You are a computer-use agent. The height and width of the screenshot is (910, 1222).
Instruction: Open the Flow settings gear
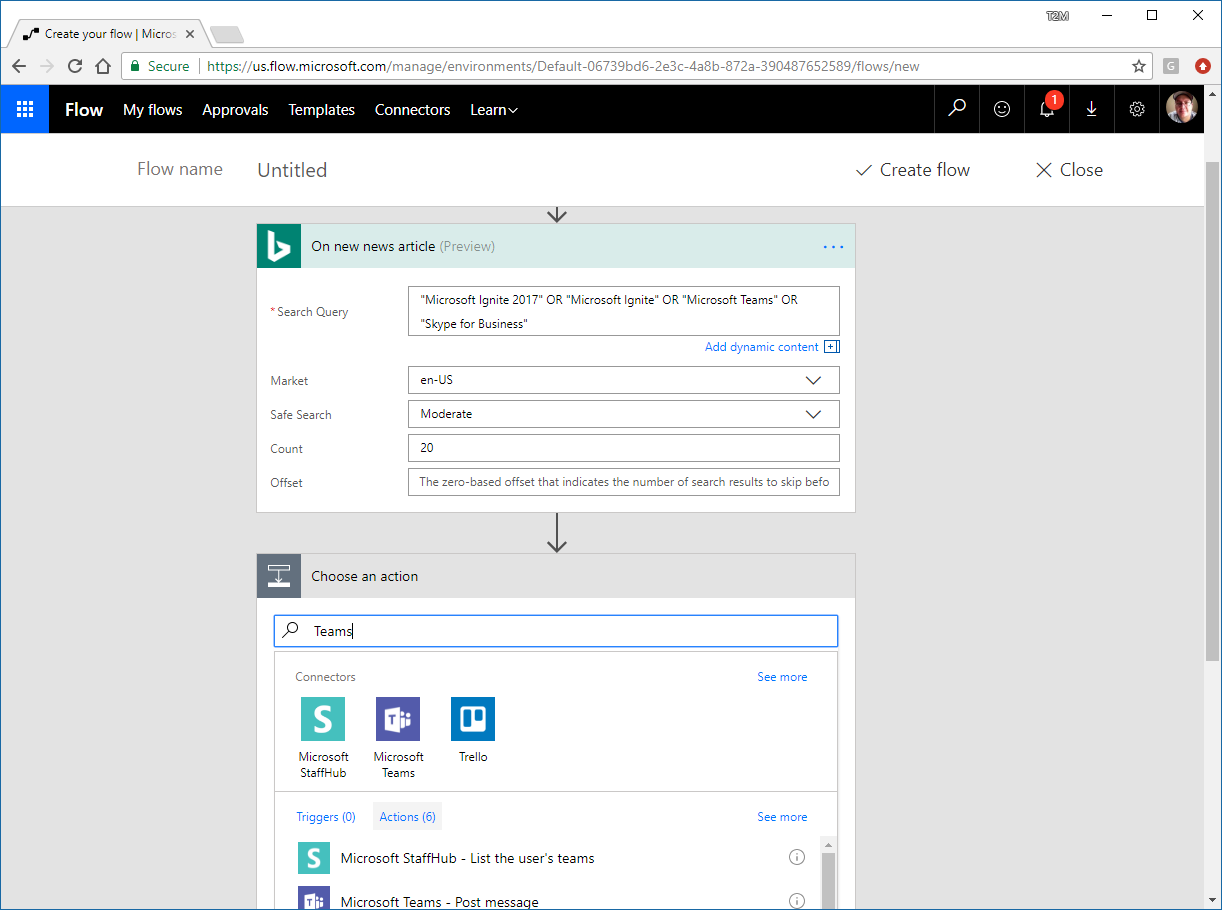click(x=1136, y=109)
